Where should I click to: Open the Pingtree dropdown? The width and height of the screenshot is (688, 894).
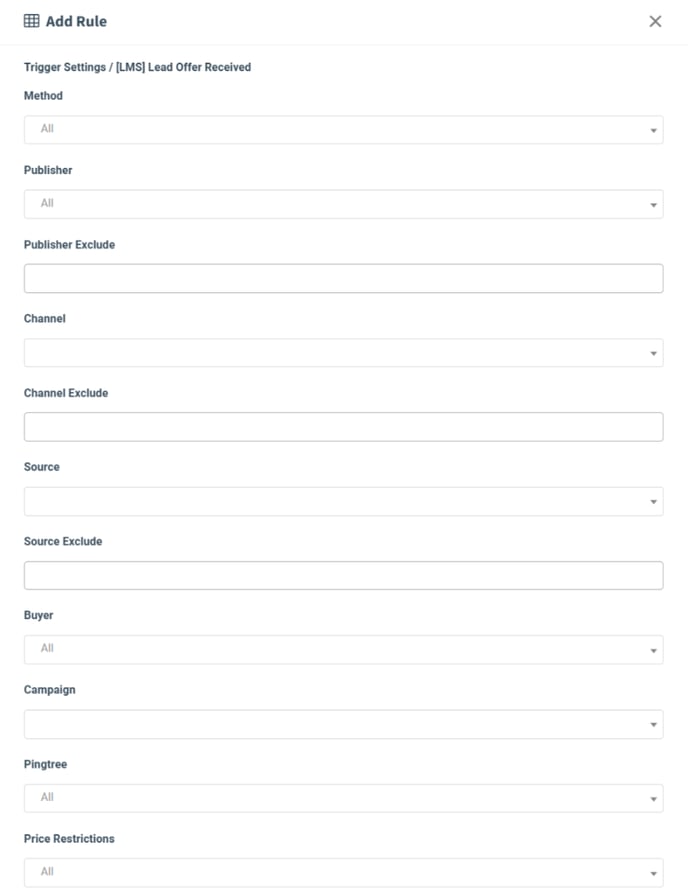click(x=343, y=798)
